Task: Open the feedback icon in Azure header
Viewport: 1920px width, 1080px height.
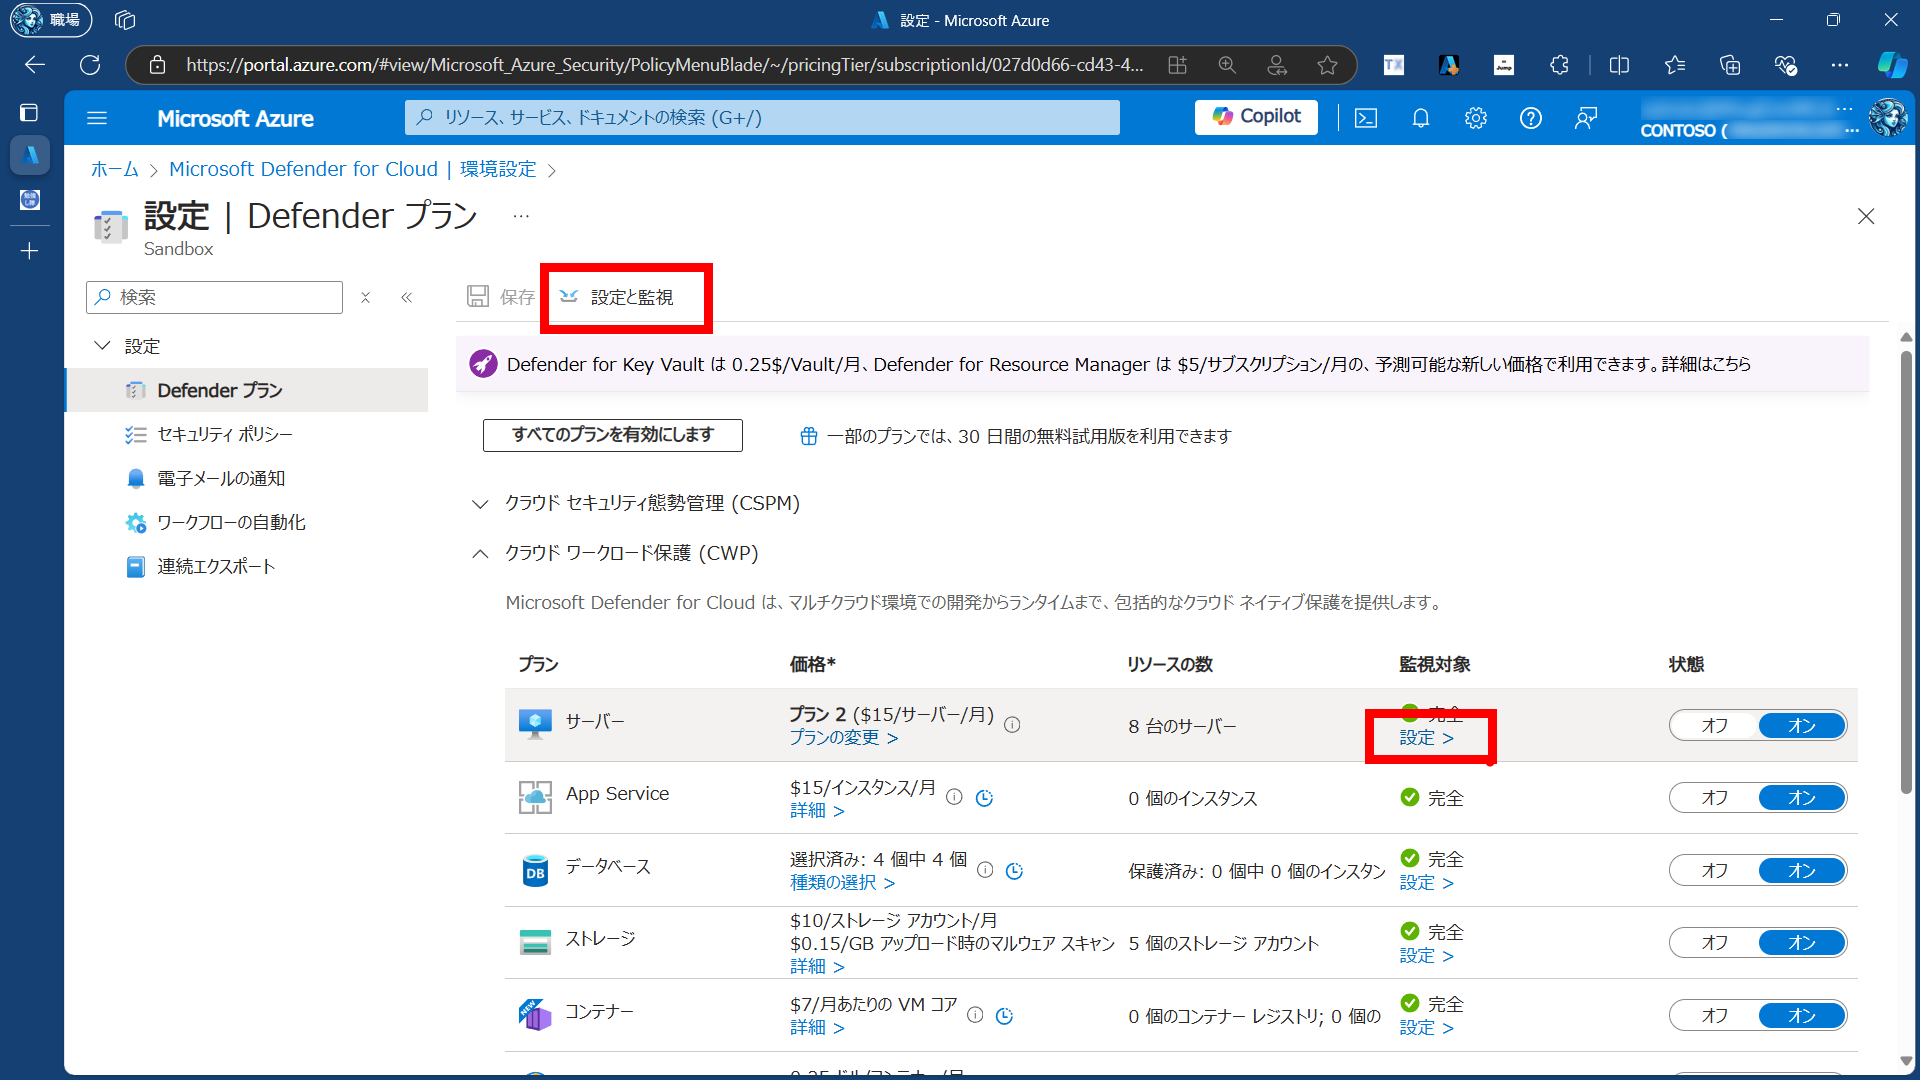Action: coord(1586,118)
